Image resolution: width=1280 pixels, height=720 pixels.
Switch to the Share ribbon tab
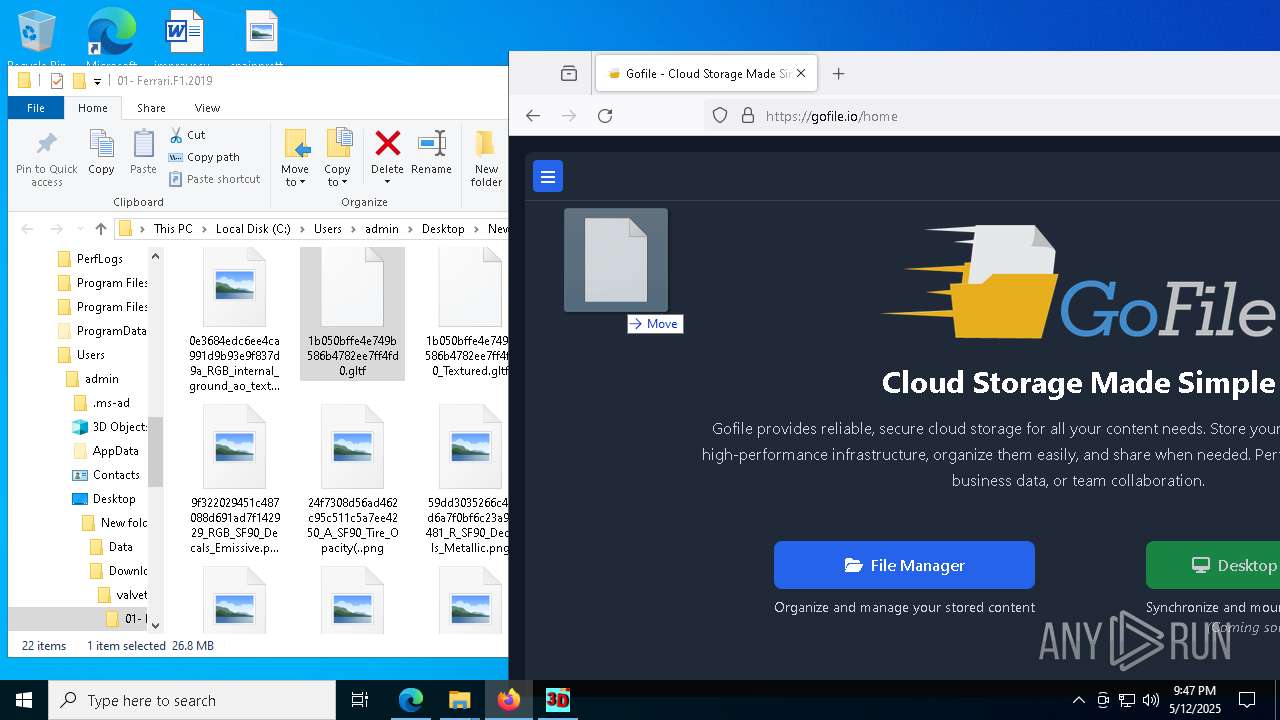pyautogui.click(x=152, y=108)
